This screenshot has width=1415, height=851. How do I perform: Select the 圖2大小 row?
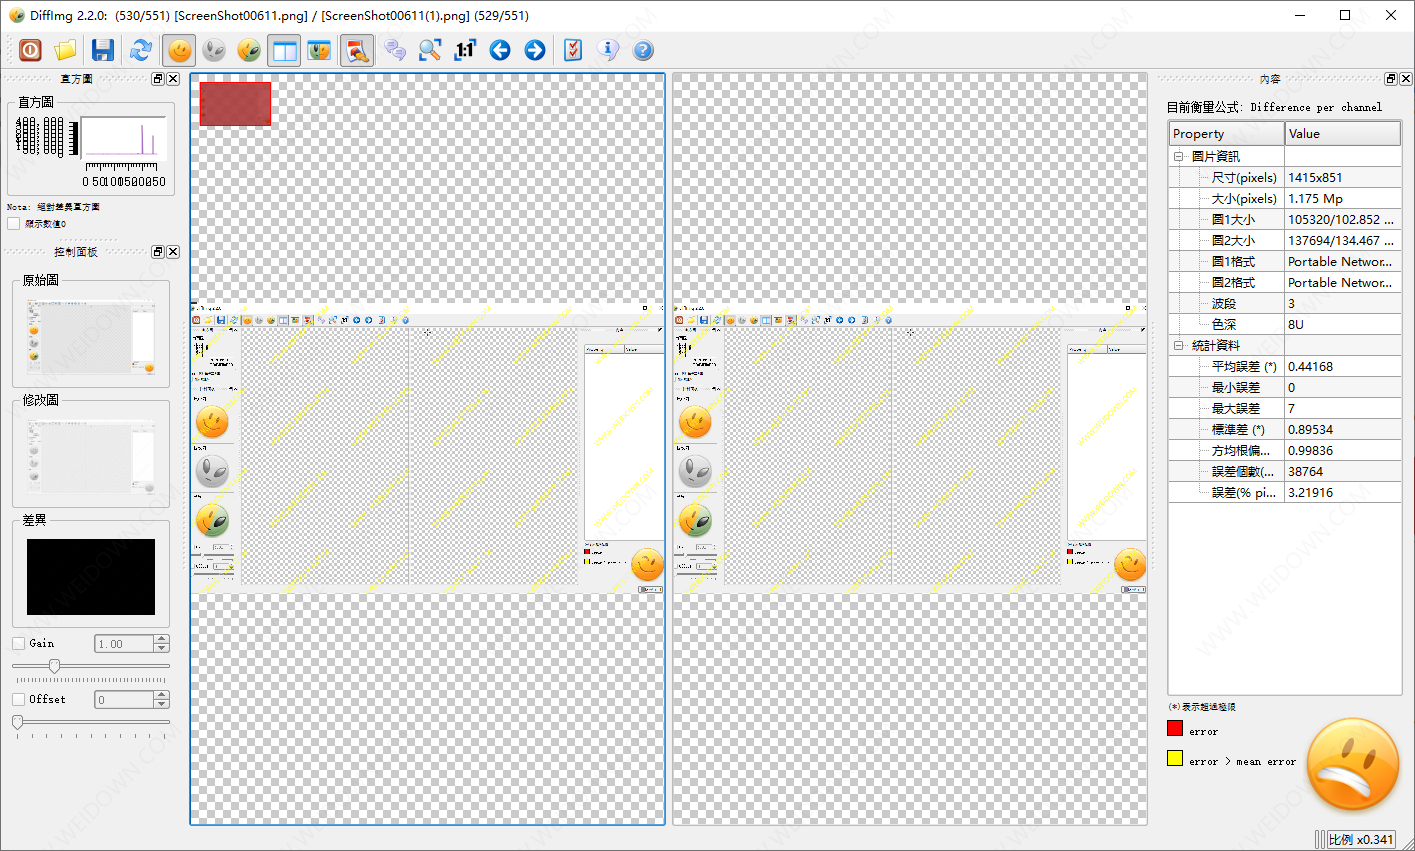tap(1285, 240)
